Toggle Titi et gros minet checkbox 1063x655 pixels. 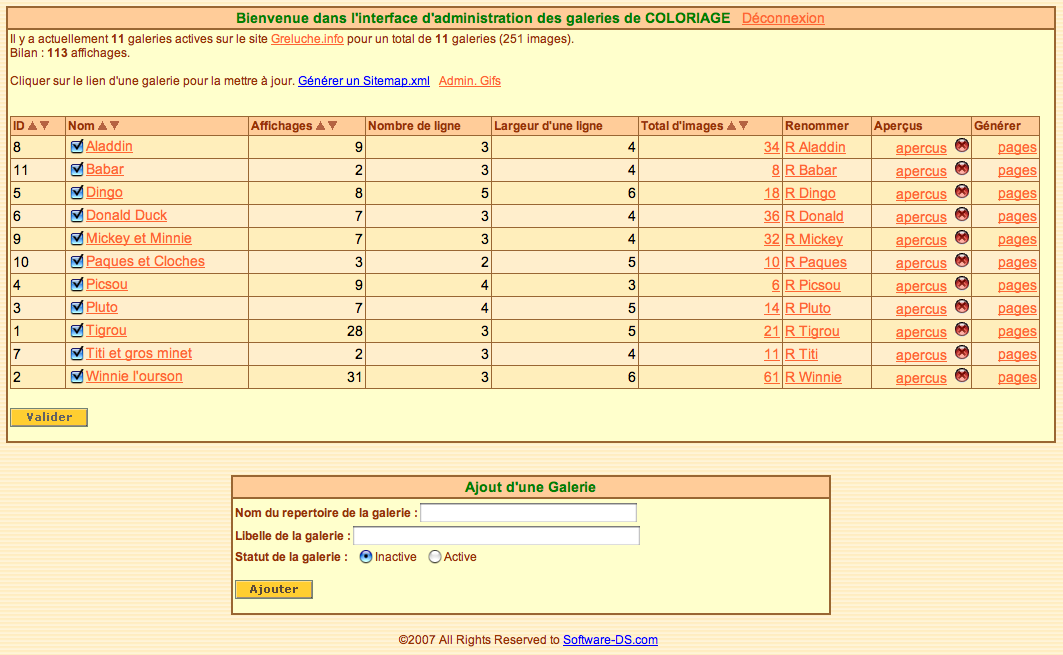(x=77, y=354)
